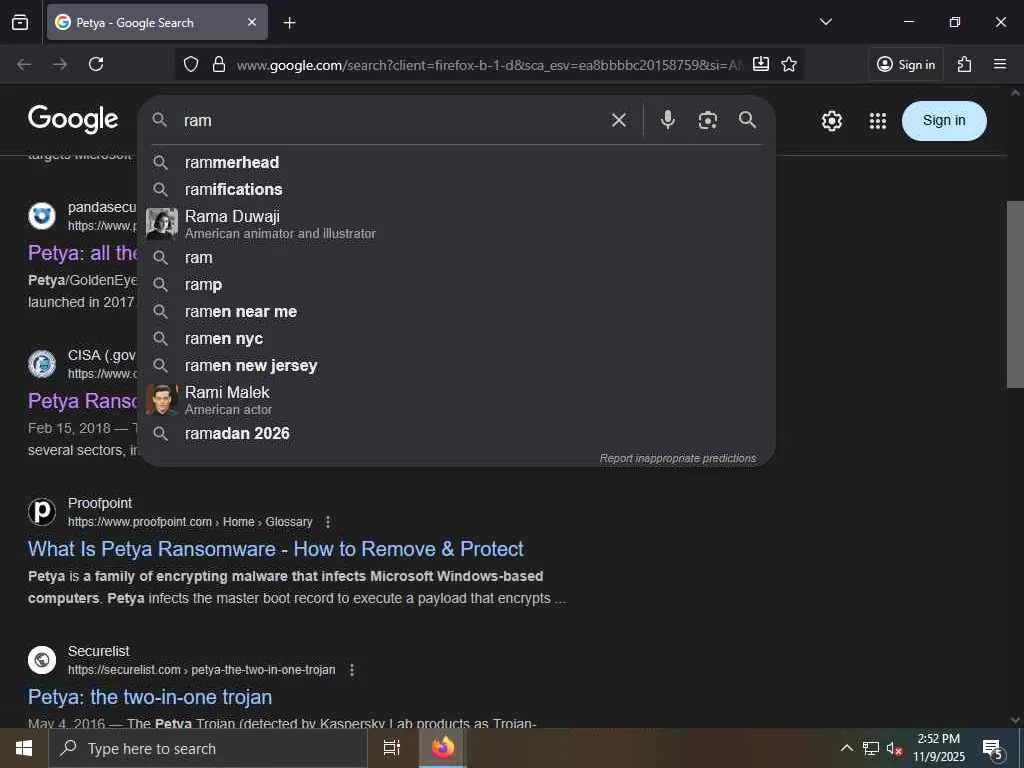The height and width of the screenshot is (768, 1024).
Task: Open the notification center icon
Action: 993,748
